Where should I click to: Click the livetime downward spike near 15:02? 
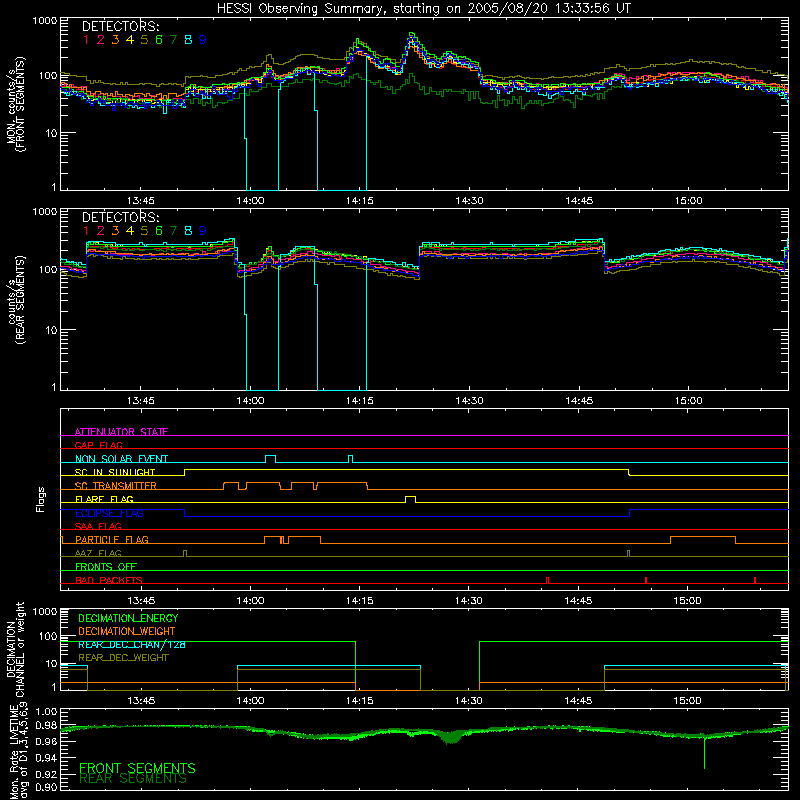point(705,753)
